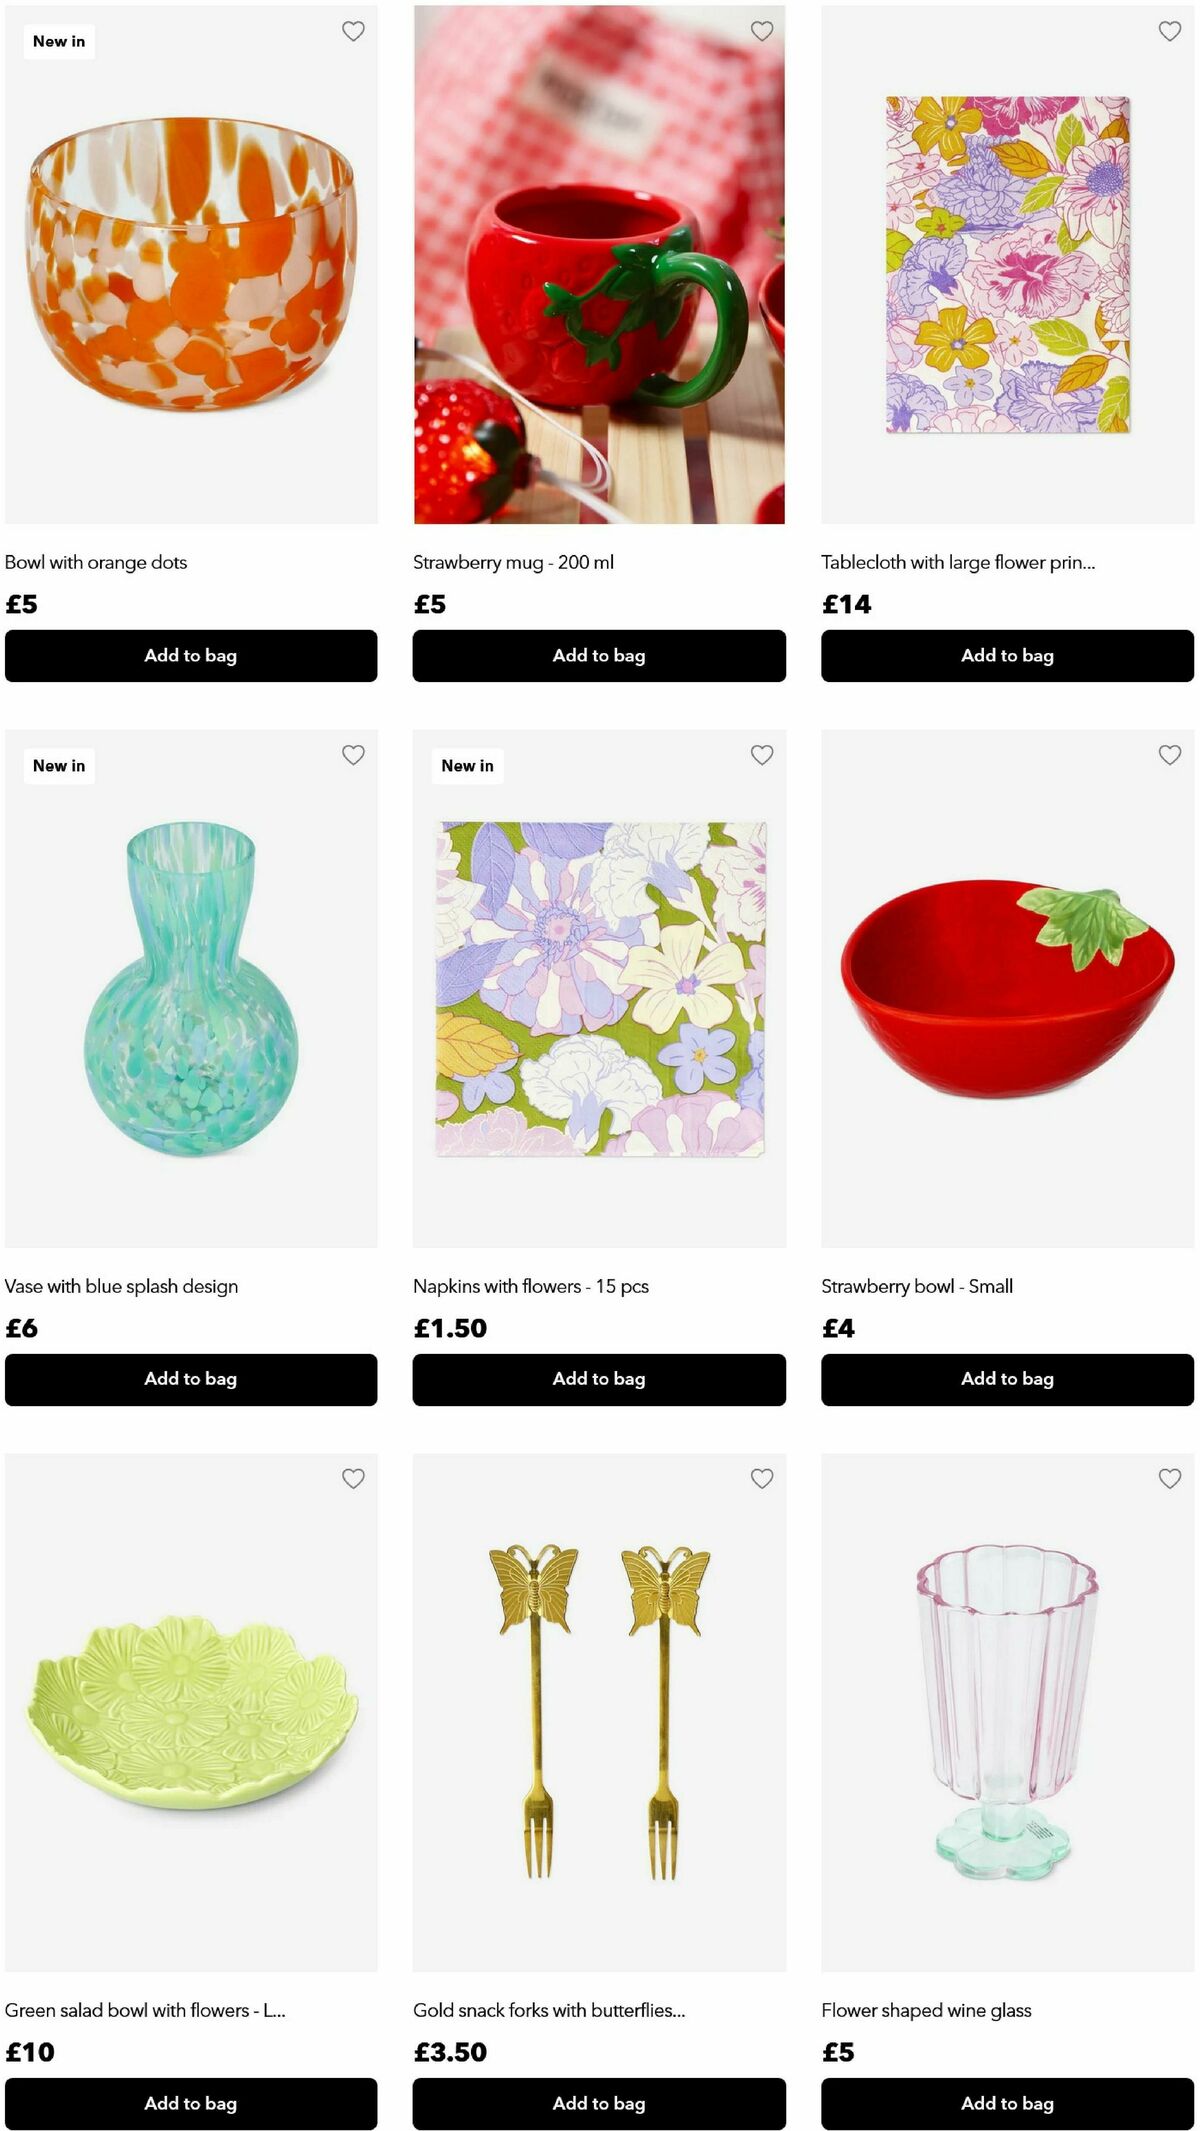
Task: Wishlist the Gold snack forks with butterflies
Action: (x=762, y=1478)
